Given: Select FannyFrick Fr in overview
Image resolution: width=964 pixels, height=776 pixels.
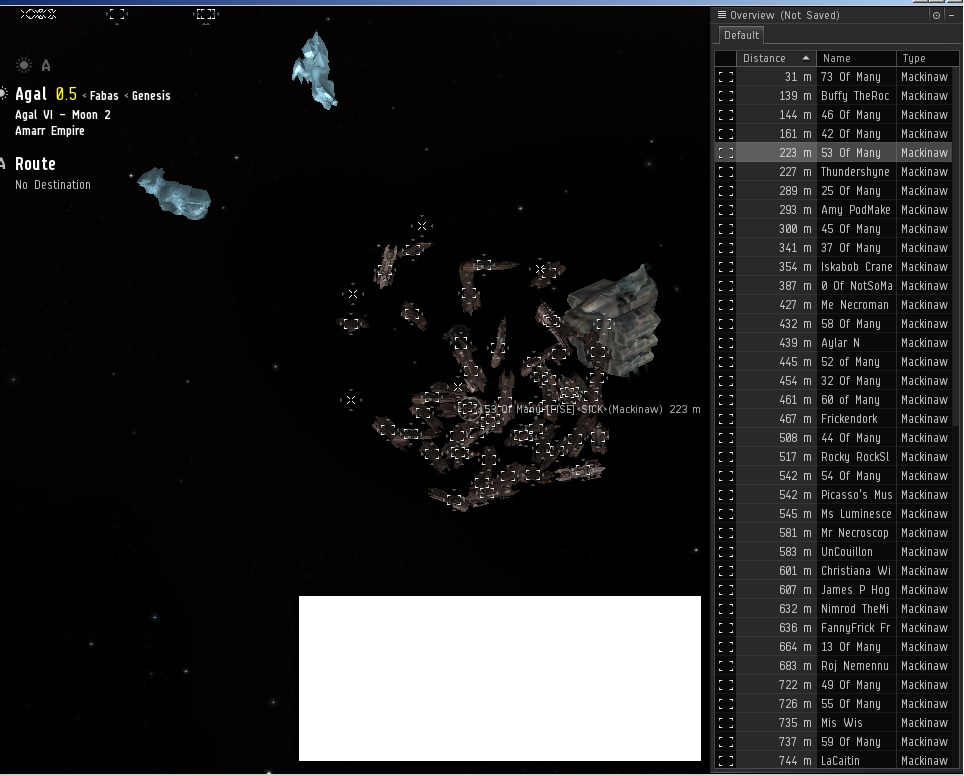Looking at the screenshot, I should [833, 628].
